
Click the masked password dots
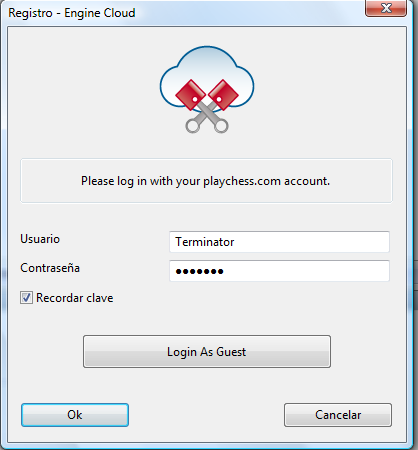[x=199, y=271]
